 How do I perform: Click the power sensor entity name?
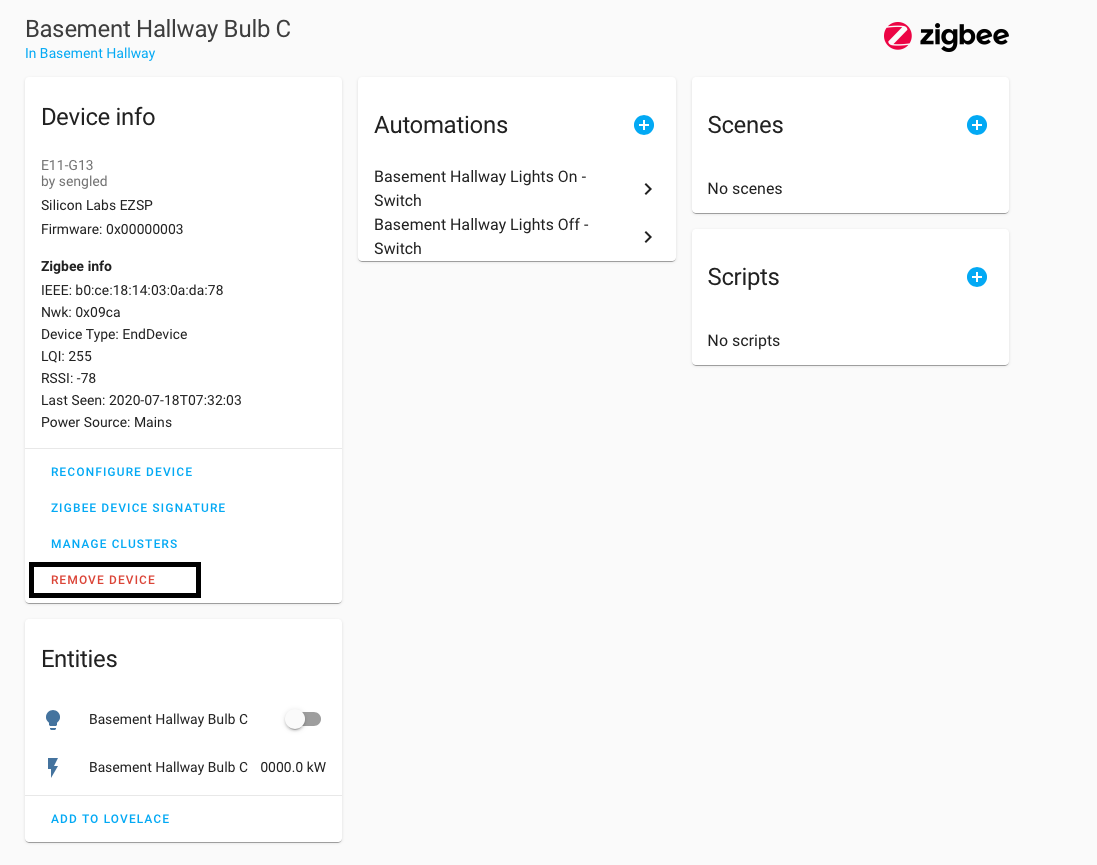(167, 767)
